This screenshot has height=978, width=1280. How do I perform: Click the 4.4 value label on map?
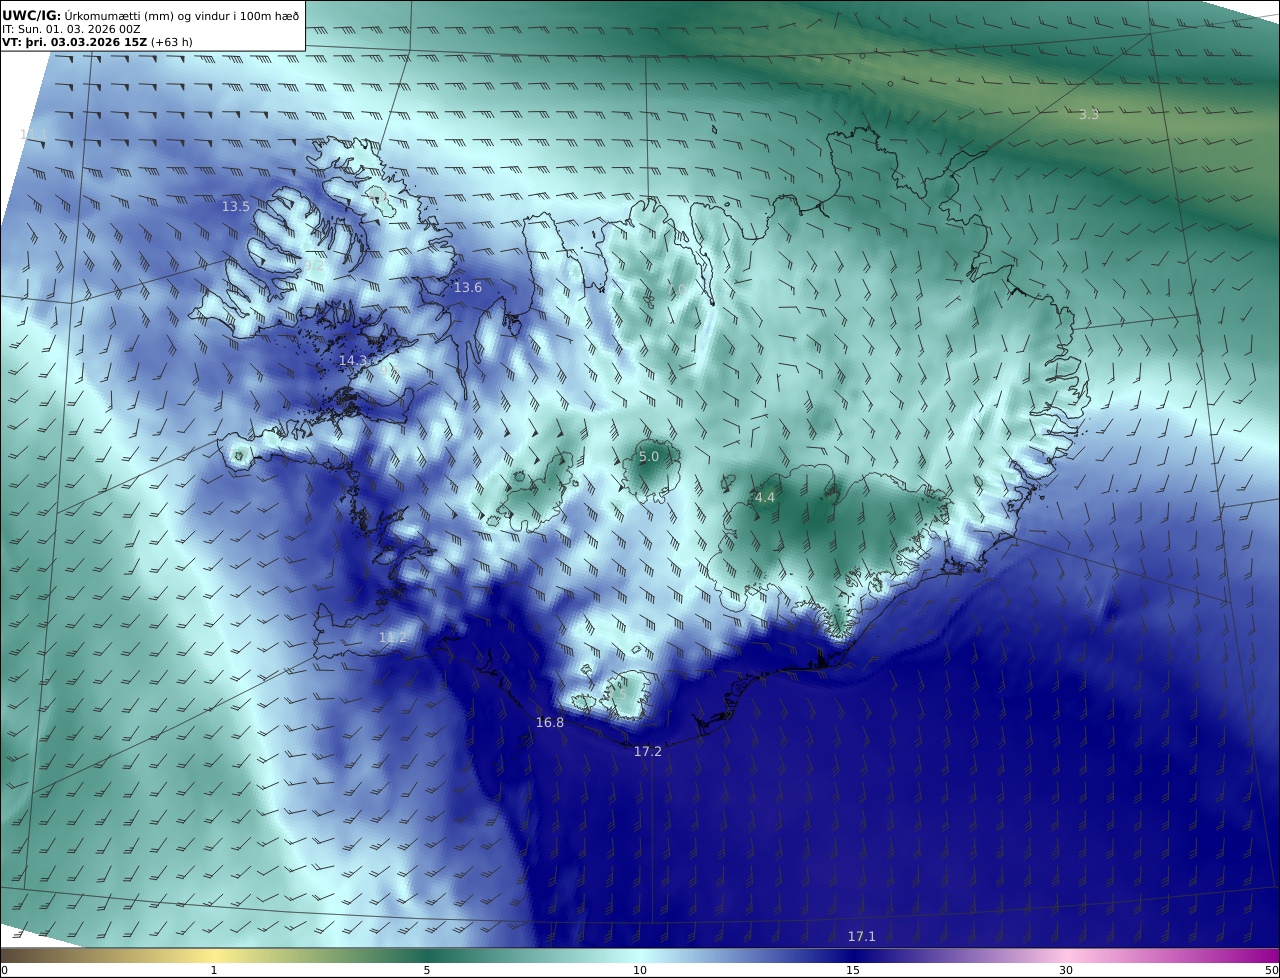point(765,498)
